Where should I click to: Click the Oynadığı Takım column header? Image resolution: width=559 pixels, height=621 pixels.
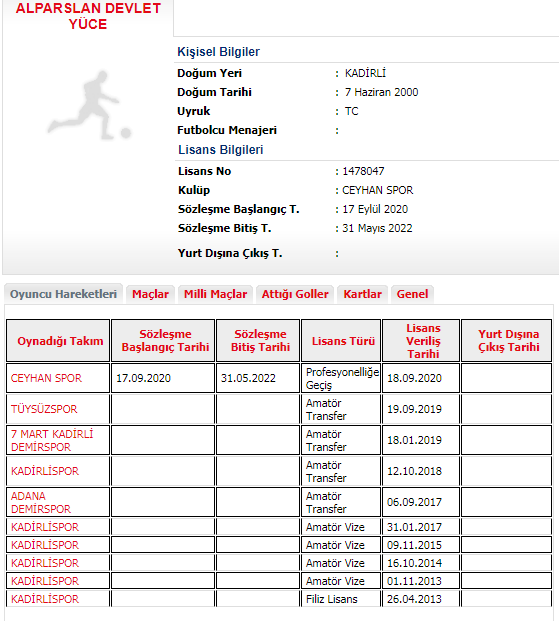(58, 341)
